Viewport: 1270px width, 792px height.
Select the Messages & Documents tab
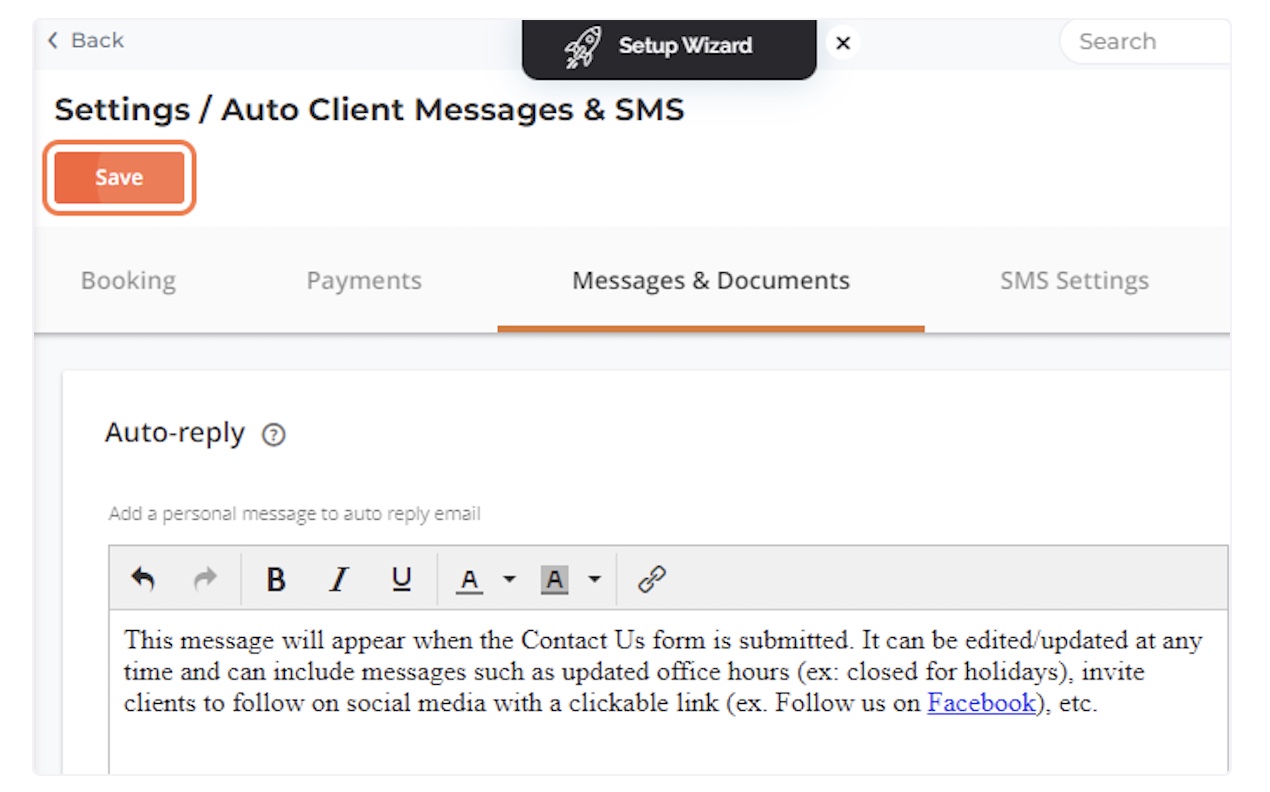(710, 281)
